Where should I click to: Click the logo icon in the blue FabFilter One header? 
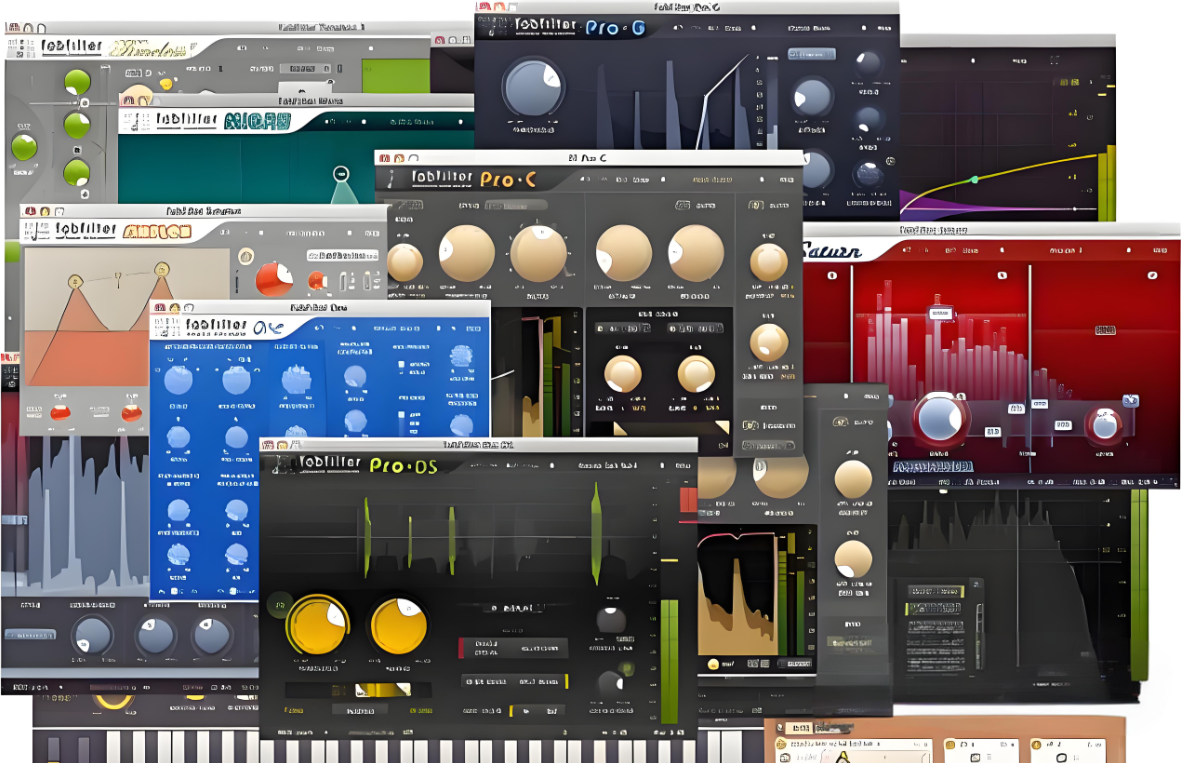pos(165,327)
